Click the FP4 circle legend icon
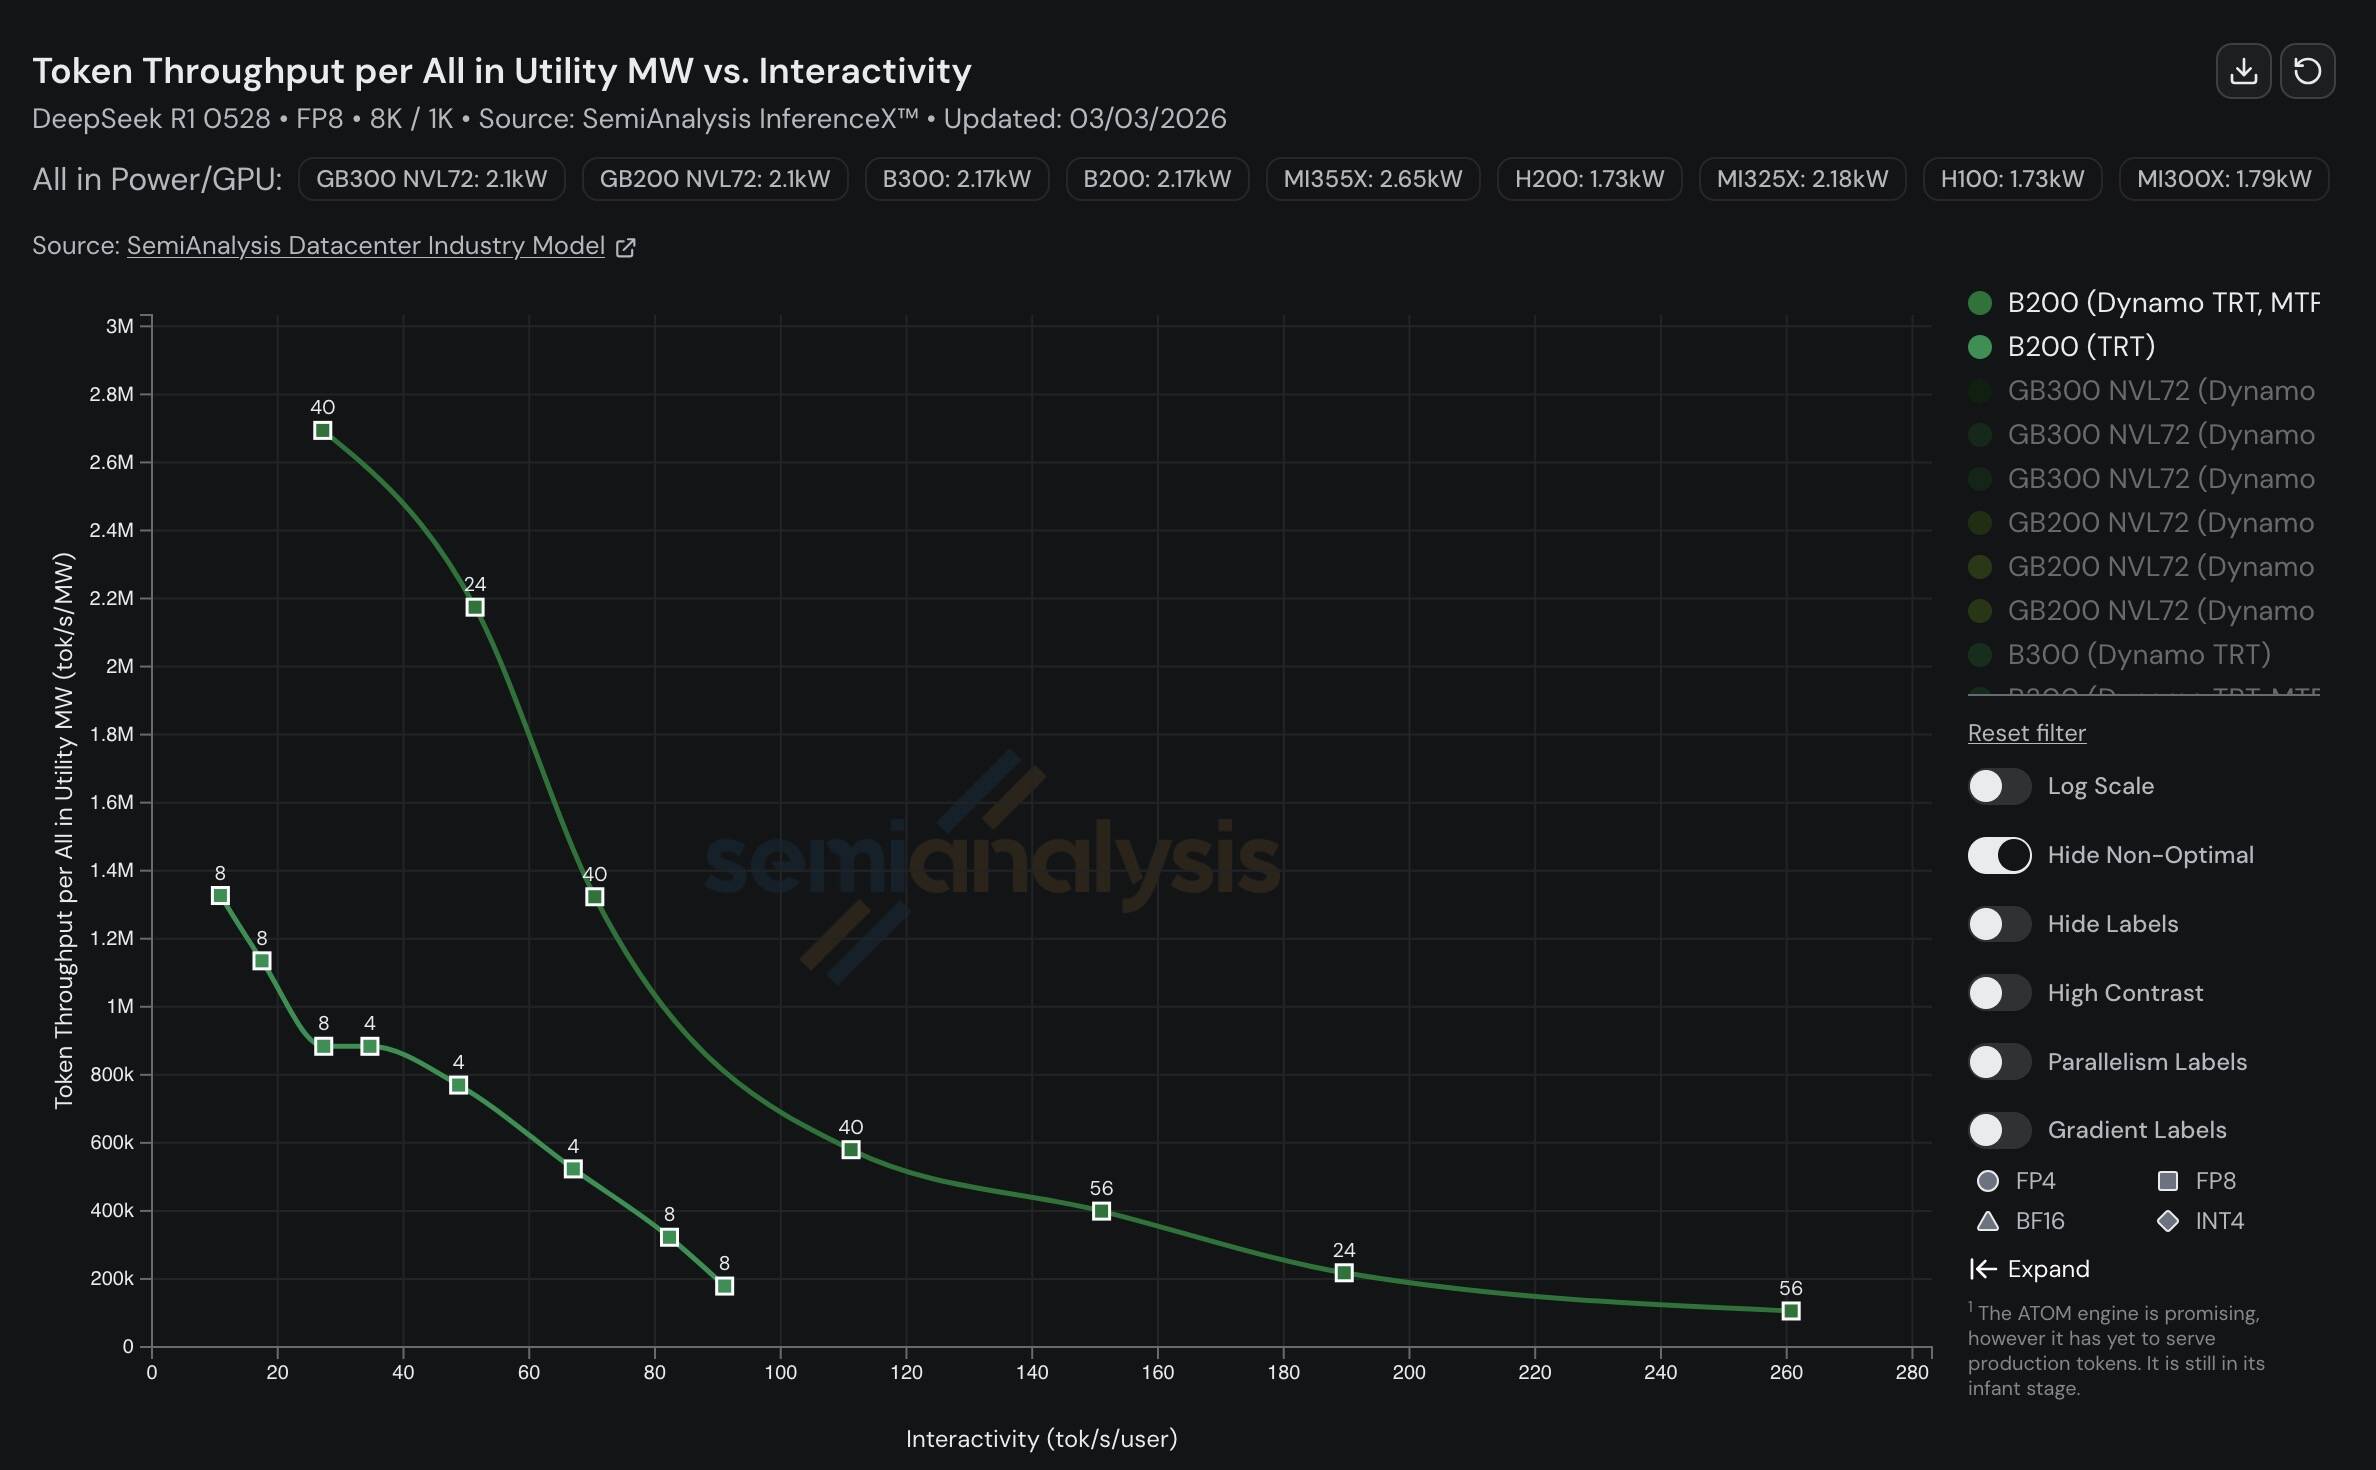Viewport: 2376px width, 1470px height. [1988, 1181]
